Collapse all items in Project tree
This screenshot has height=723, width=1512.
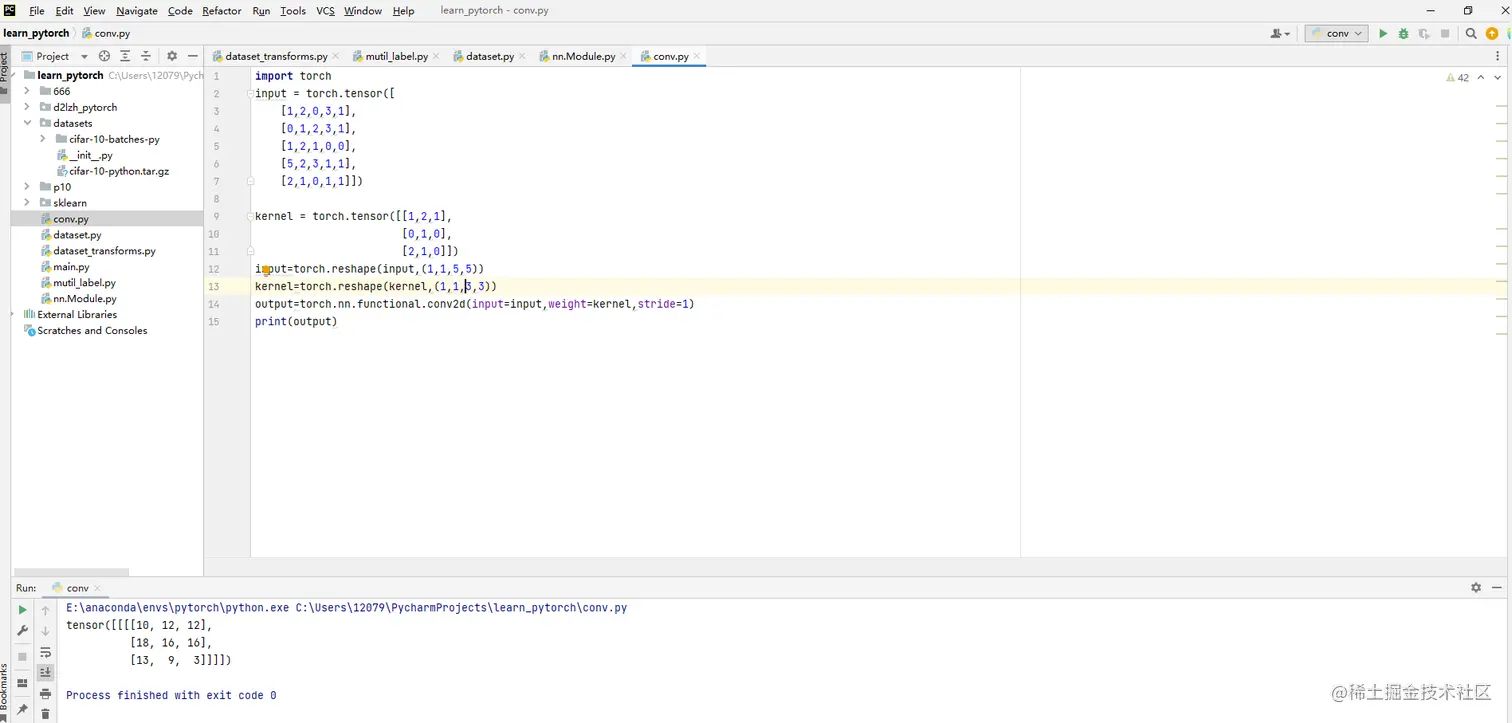146,56
